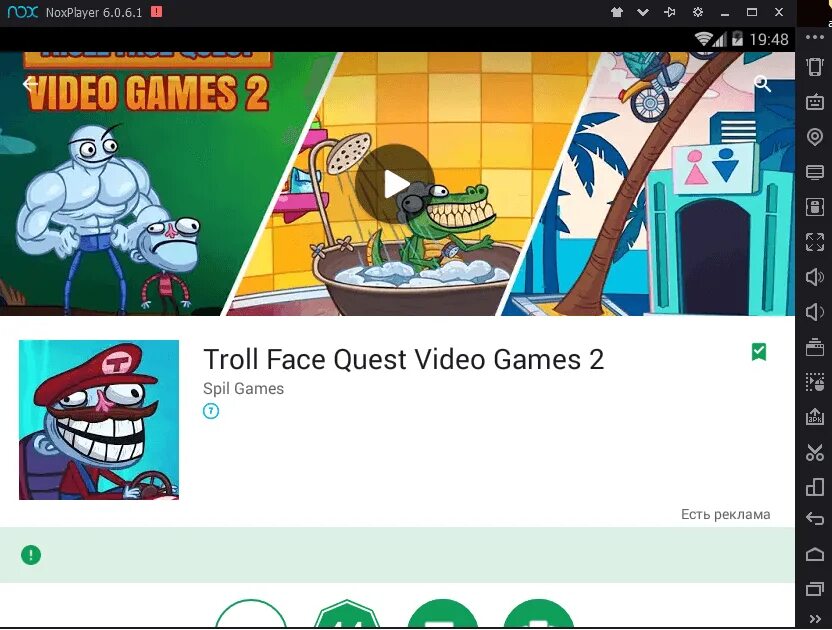Toggle fullscreen mode sidebar icon
The image size is (832, 630).
(814, 242)
